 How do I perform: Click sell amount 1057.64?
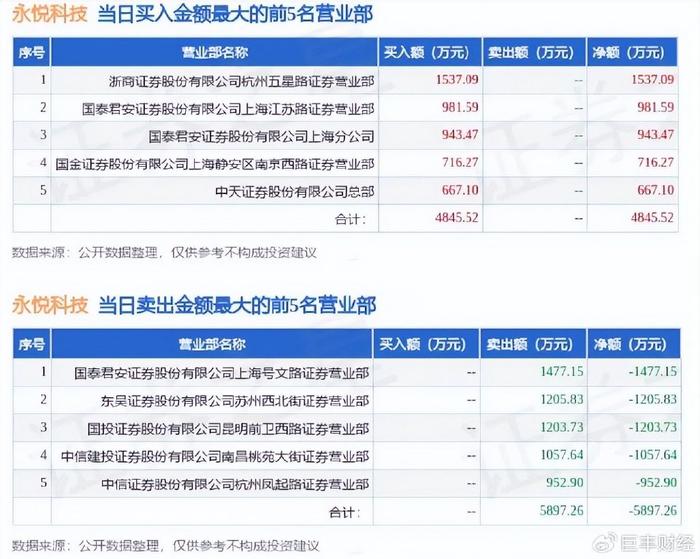(x=562, y=455)
